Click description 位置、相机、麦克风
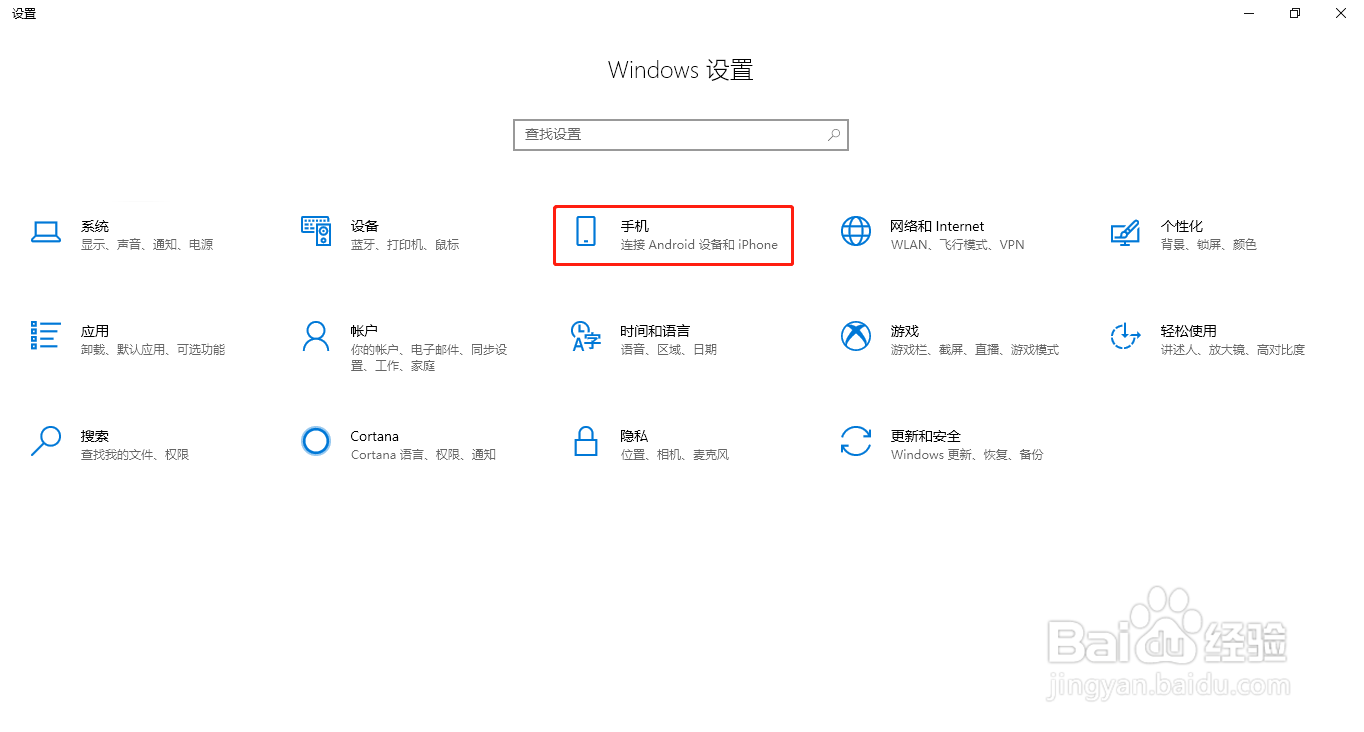 (675, 455)
